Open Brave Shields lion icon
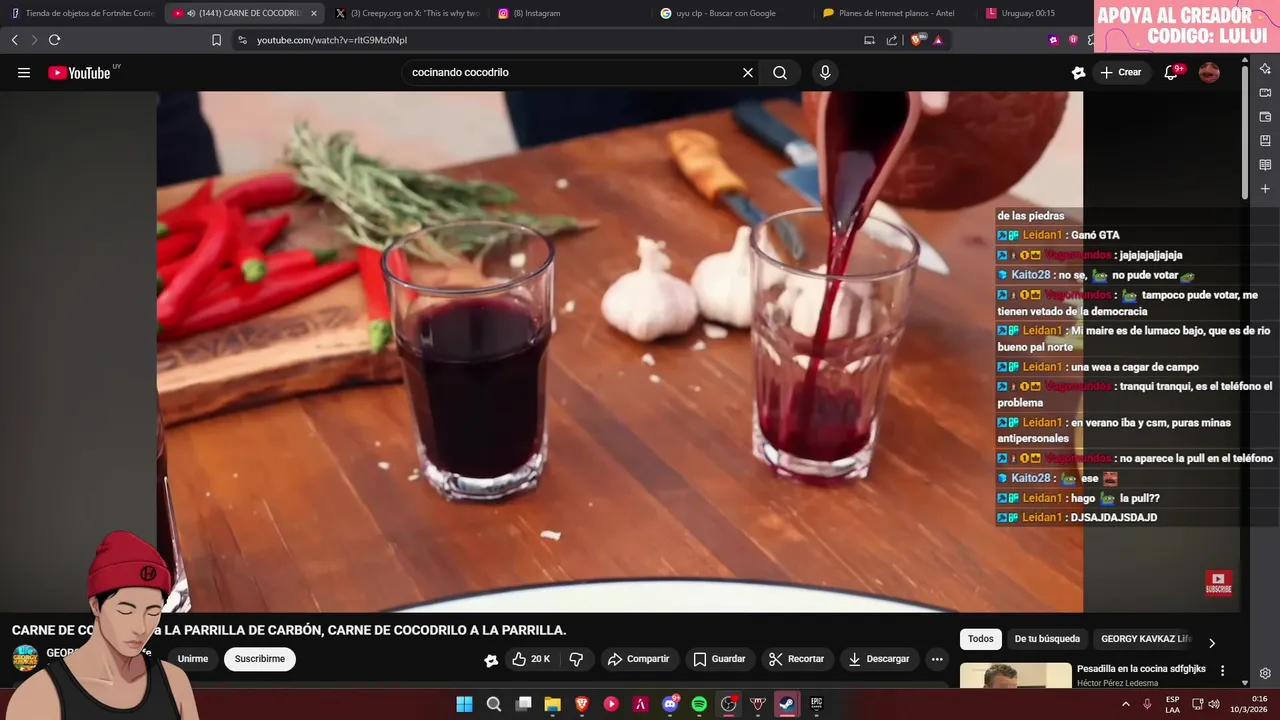The height and width of the screenshot is (720, 1280). click(917, 40)
